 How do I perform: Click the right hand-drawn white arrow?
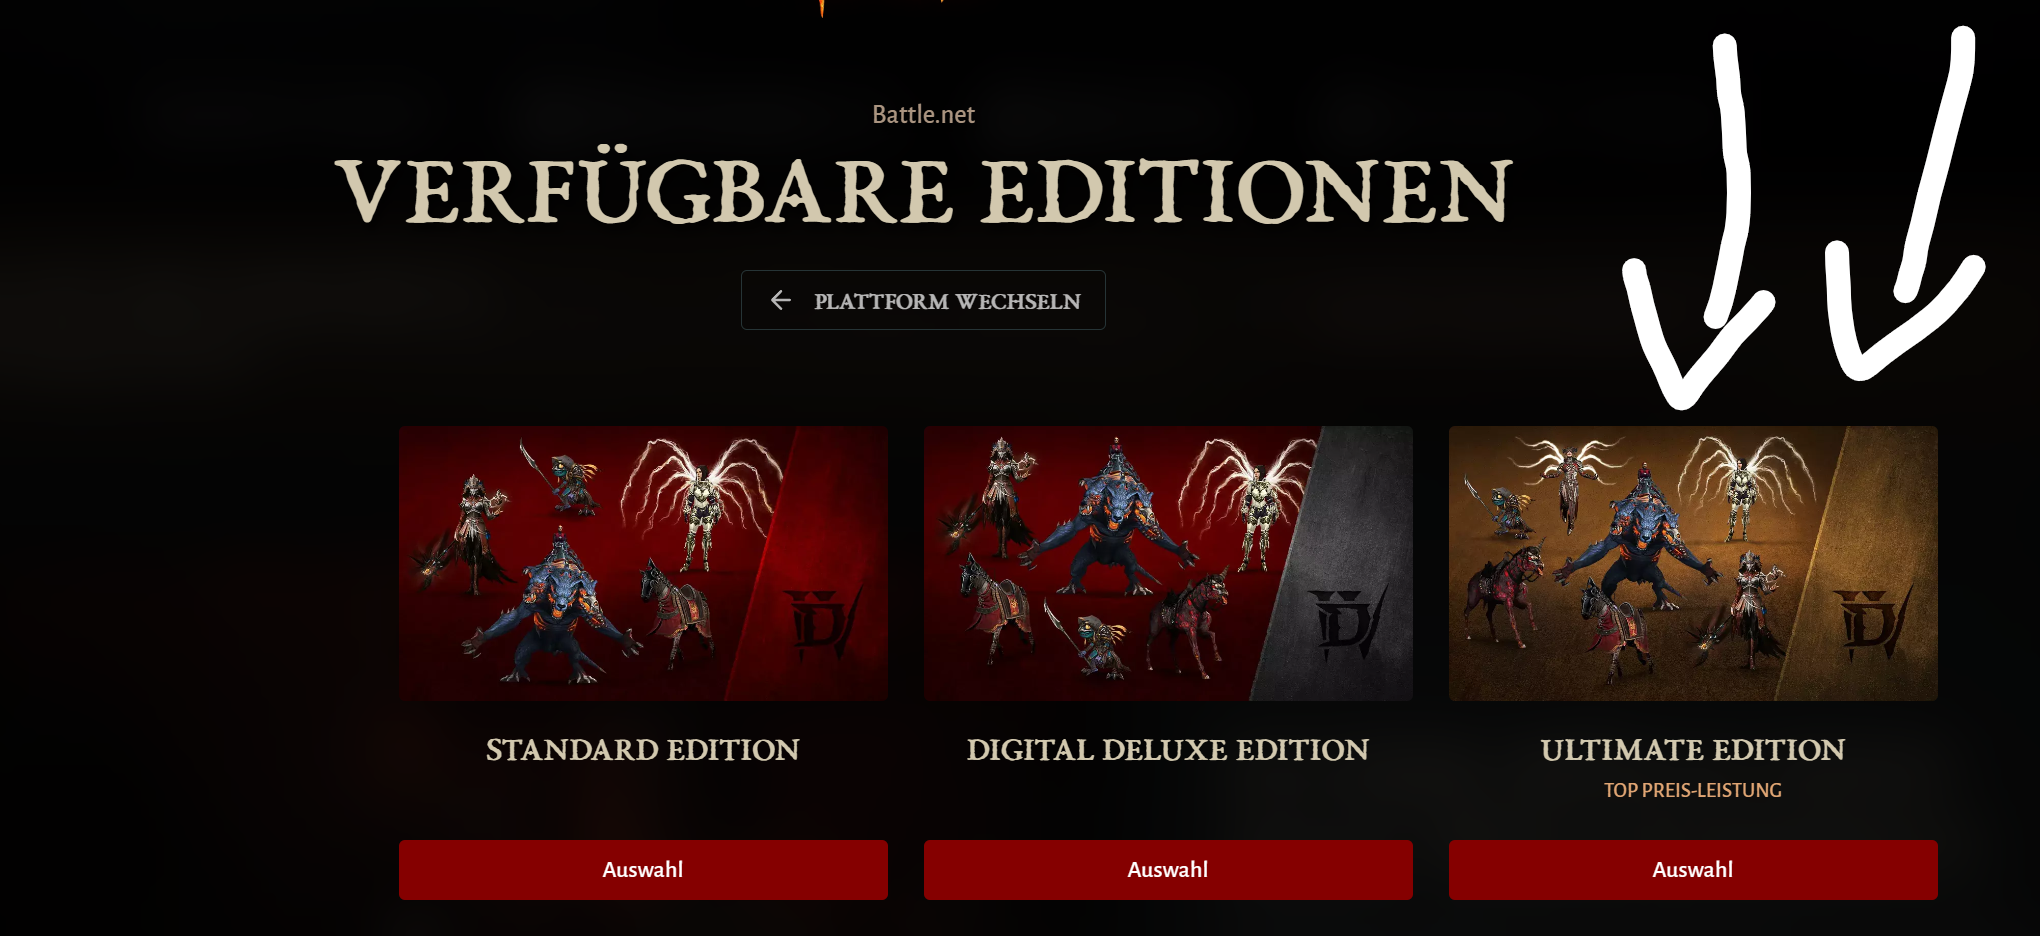click(1905, 204)
